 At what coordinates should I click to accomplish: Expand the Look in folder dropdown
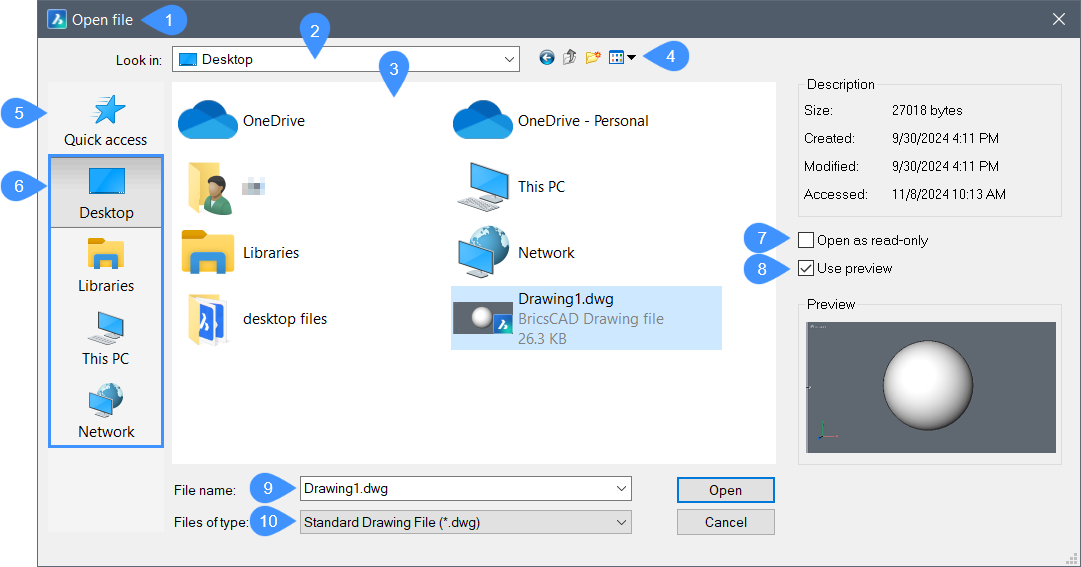pyautogui.click(x=509, y=59)
